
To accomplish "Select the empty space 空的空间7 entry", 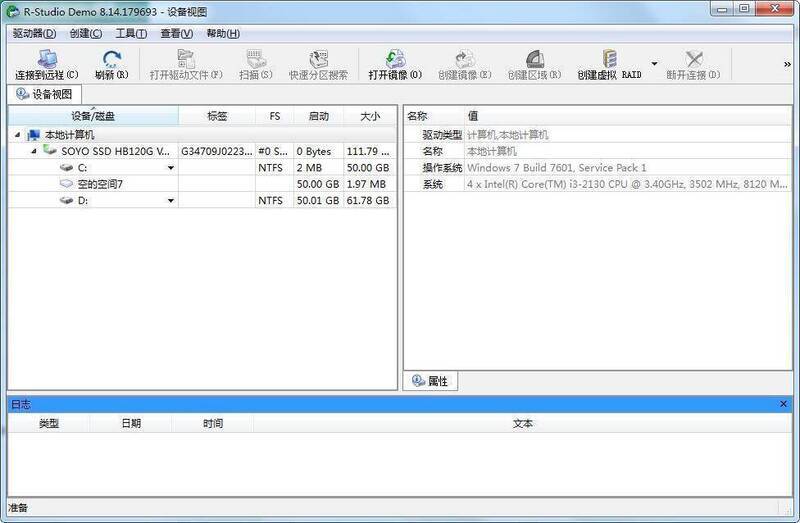I will [x=100, y=184].
